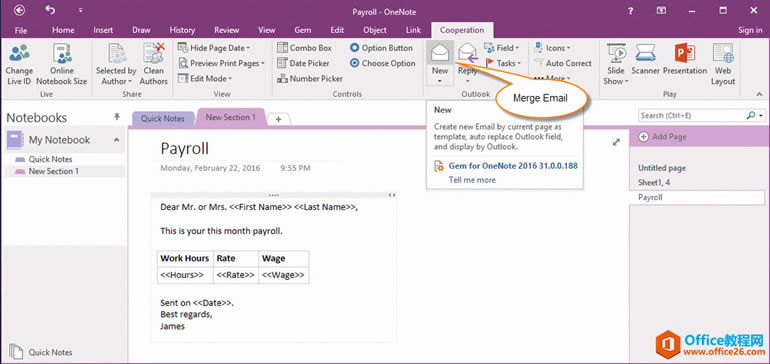Switch to the Home tab

click(63, 30)
